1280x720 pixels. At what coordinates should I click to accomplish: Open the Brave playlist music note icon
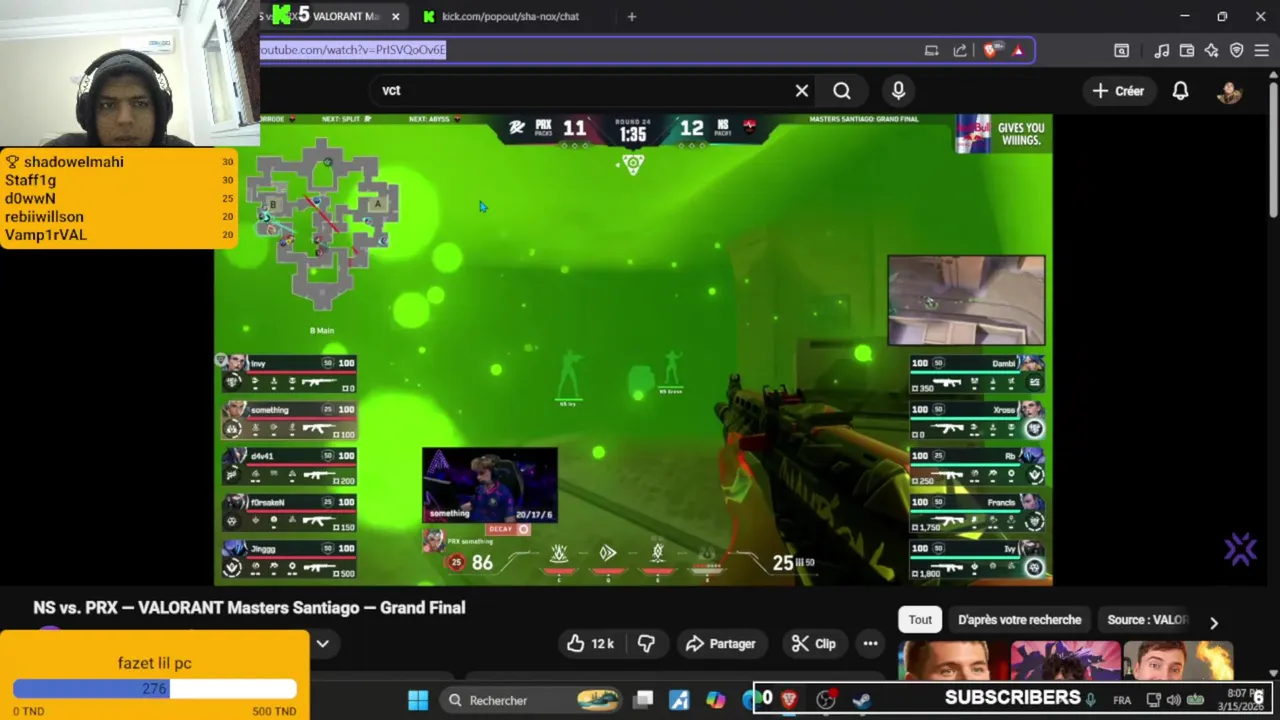[1161, 50]
